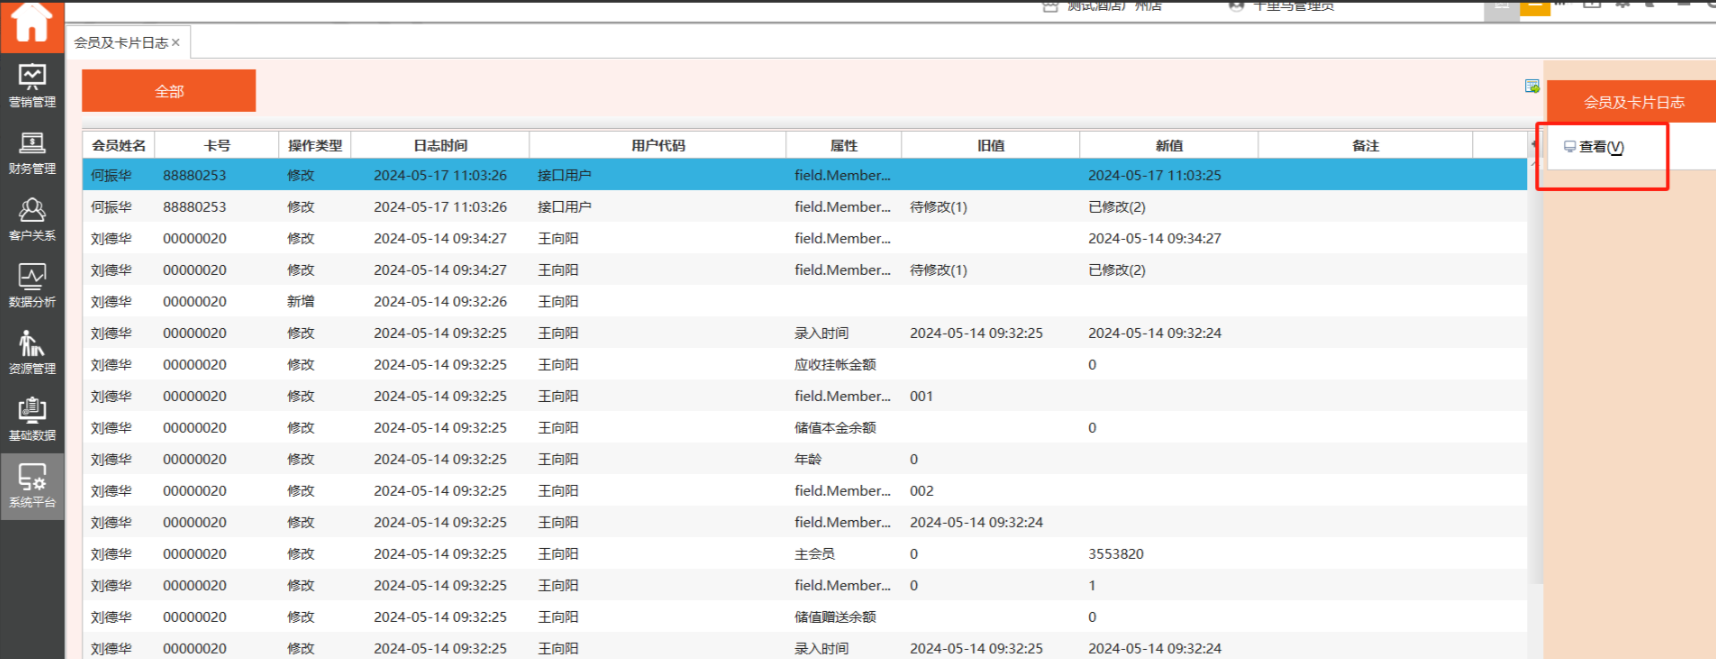Select 系统平台 system platform module

click(32, 486)
